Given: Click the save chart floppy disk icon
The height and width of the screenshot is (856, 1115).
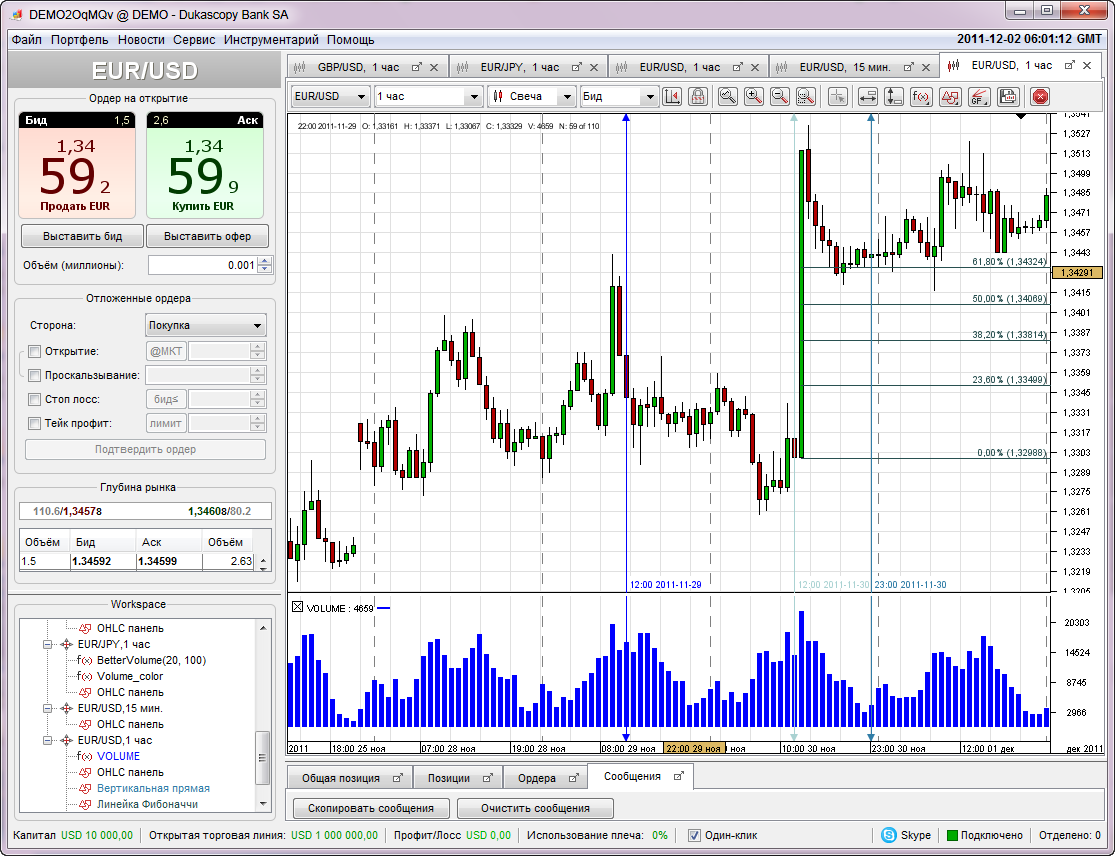Looking at the screenshot, I should [x=1008, y=97].
